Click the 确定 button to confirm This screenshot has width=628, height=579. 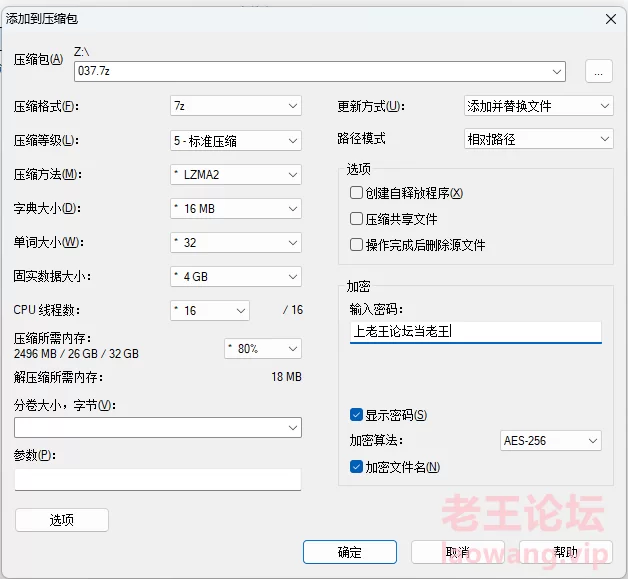(x=350, y=552)
